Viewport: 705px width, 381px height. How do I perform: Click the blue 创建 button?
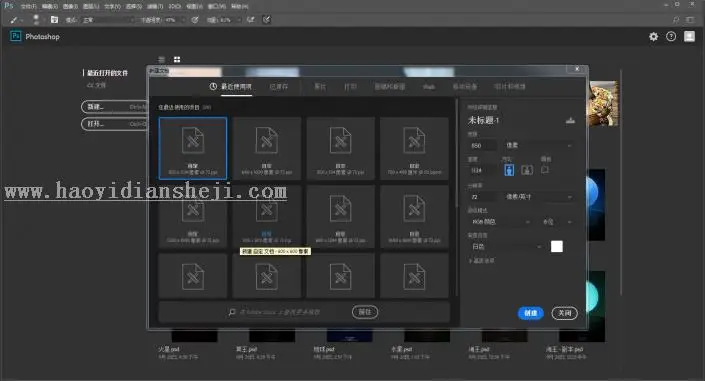click(531, 313)
